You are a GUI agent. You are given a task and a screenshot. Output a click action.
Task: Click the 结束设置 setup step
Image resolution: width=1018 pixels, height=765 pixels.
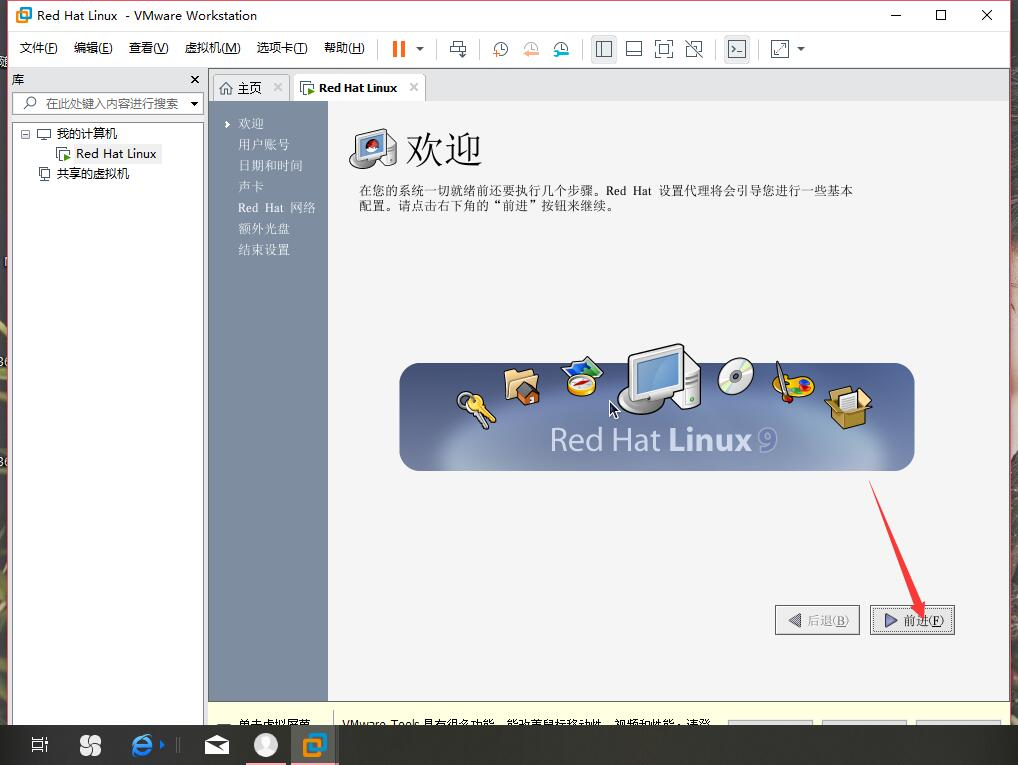(x=264, y=250)
